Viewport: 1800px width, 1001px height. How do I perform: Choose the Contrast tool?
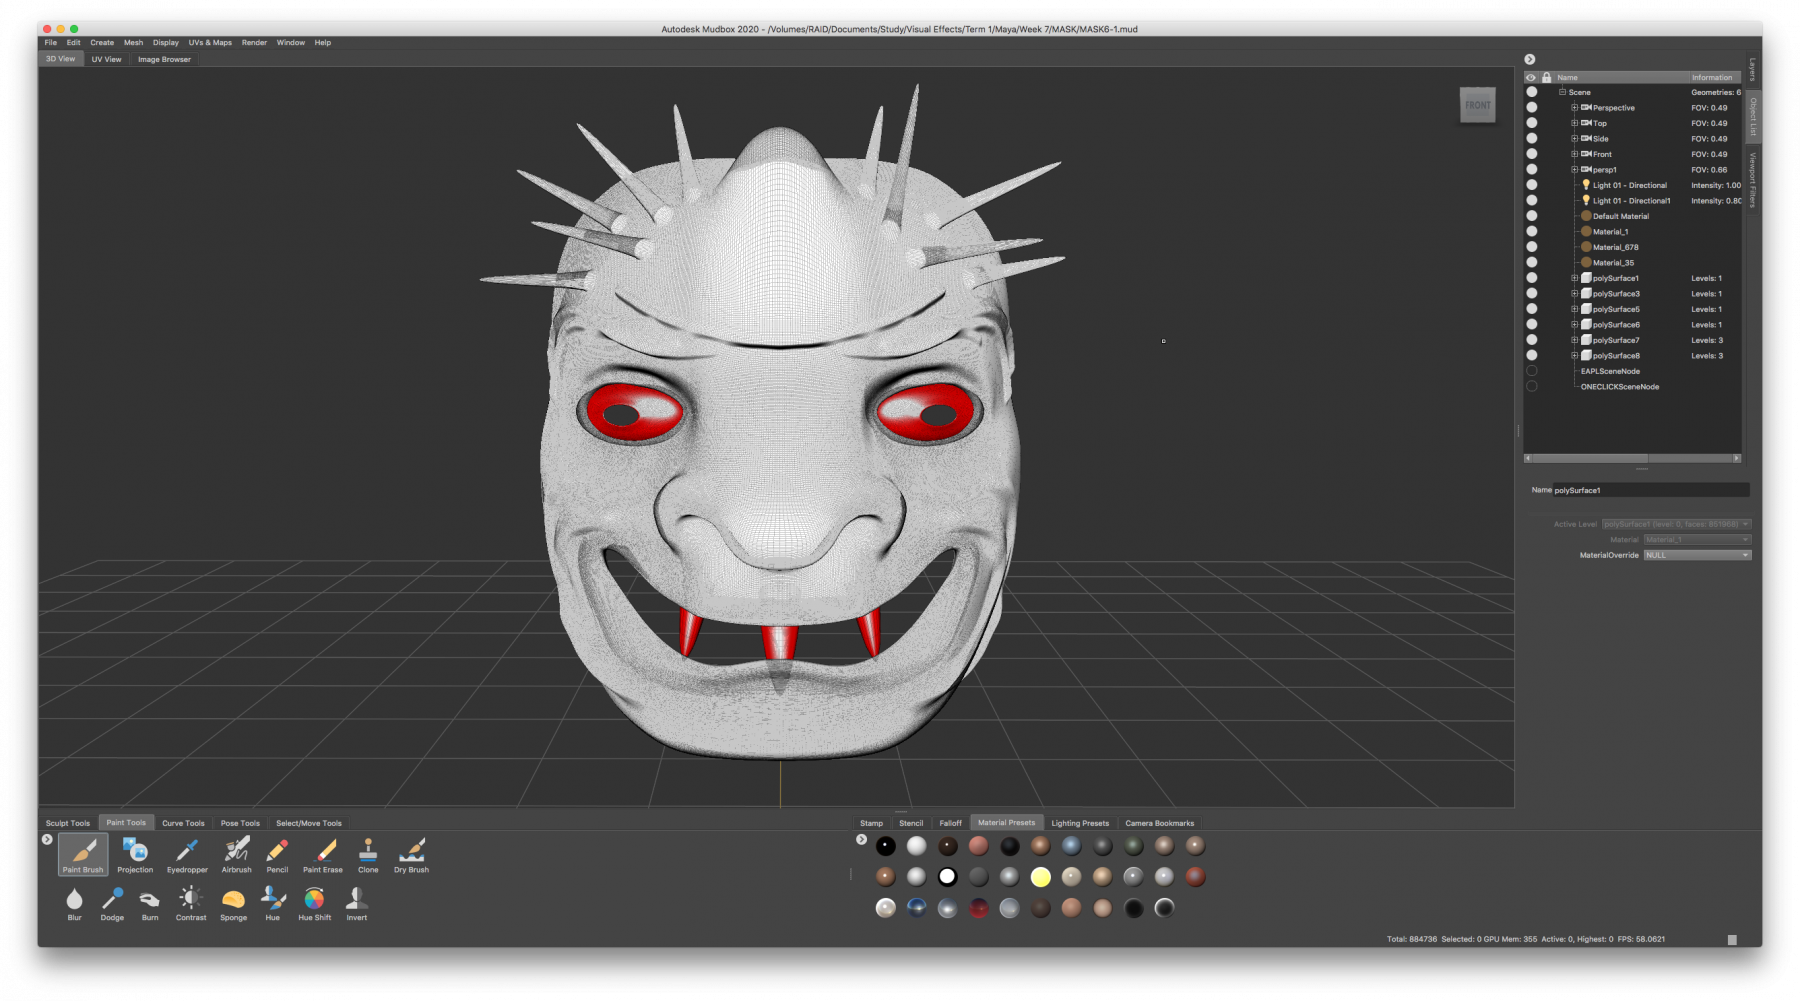point(191,903)
